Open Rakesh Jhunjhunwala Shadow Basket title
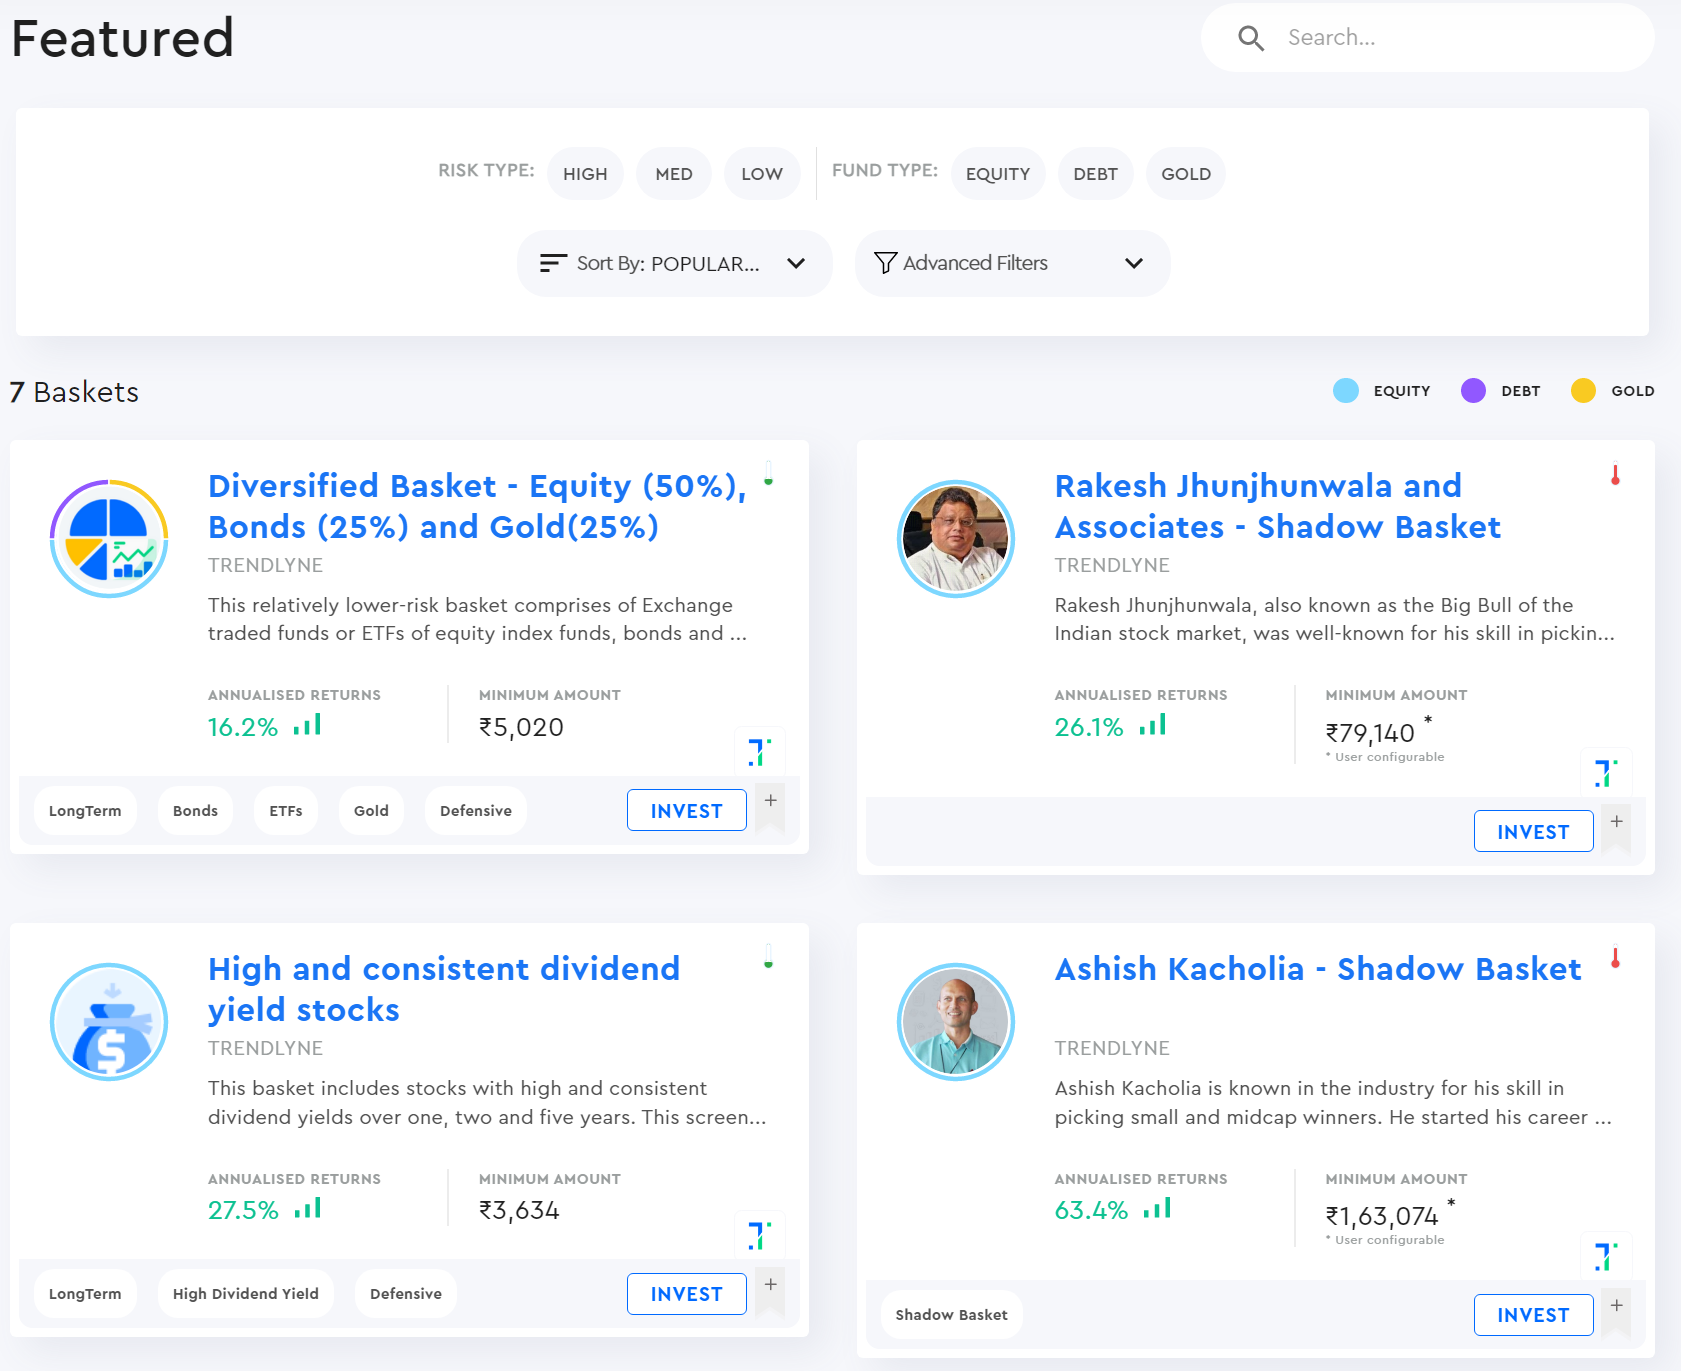This screenshot has width=1681, height=1371. 1278,506
